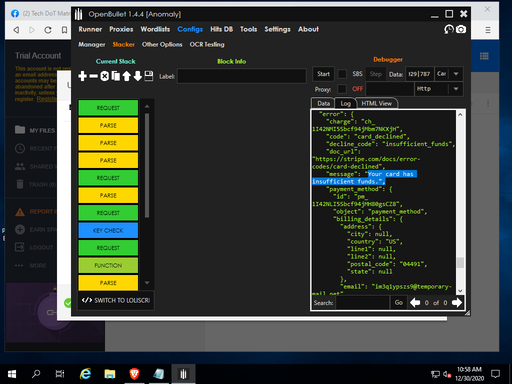Toggle the SBS checkbox

pos(342,74)
